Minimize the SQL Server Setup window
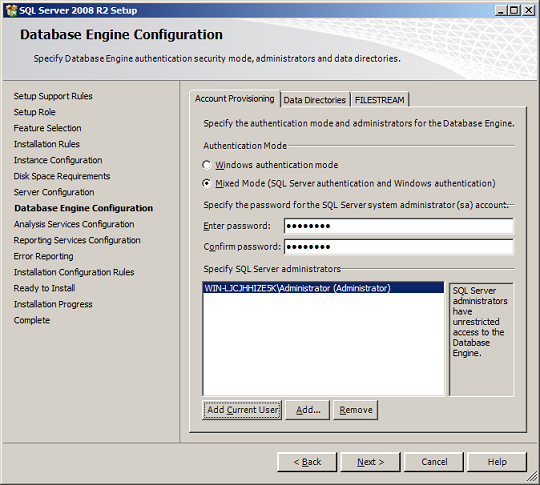The height and width of the screenshot is (485, 540). pos(501,11)
